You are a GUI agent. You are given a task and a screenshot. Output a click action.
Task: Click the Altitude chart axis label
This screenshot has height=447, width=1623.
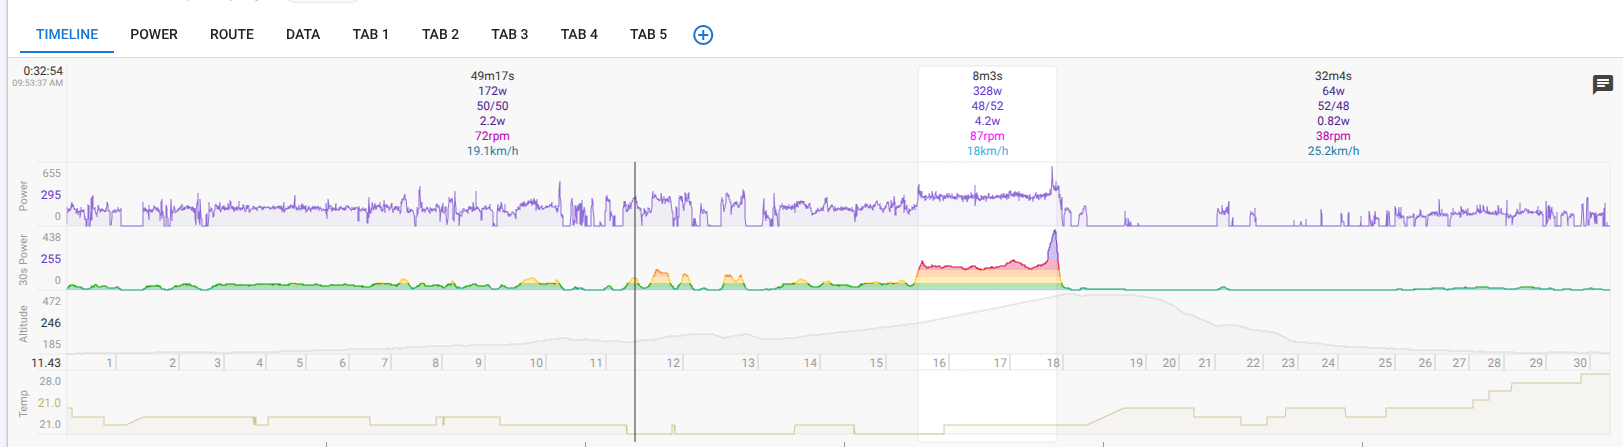[x=23, y=323]
